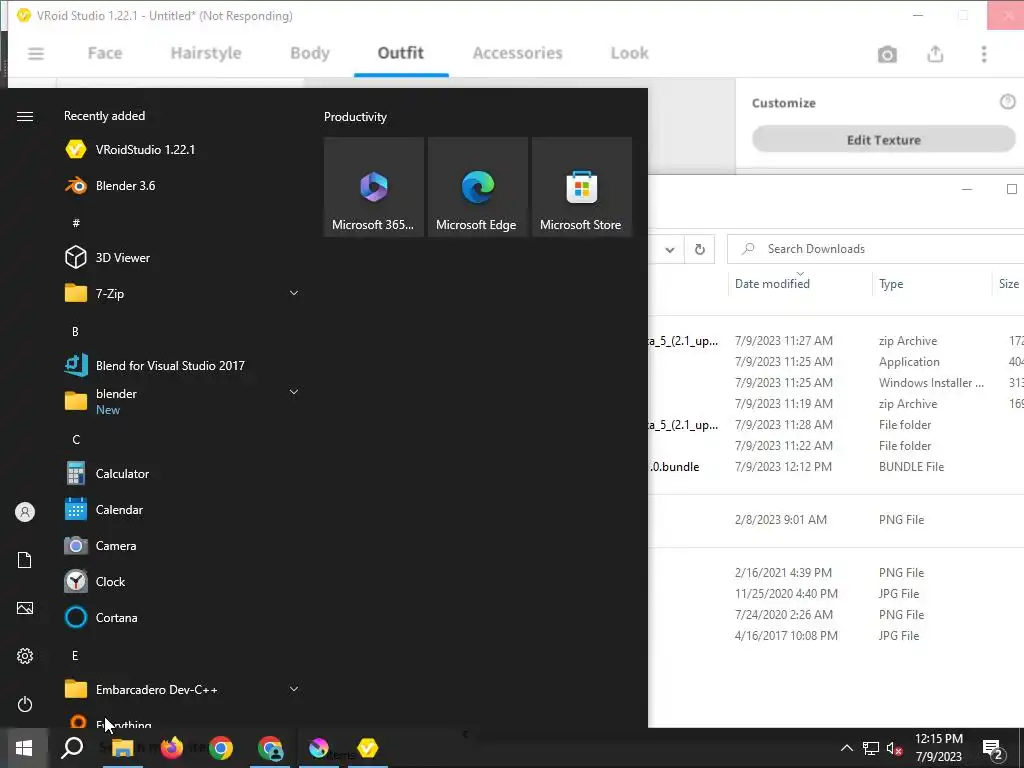The width and height of the screenshot is (1024, 768).
Task: Click the Windows Start button
Action: [24, 748]
